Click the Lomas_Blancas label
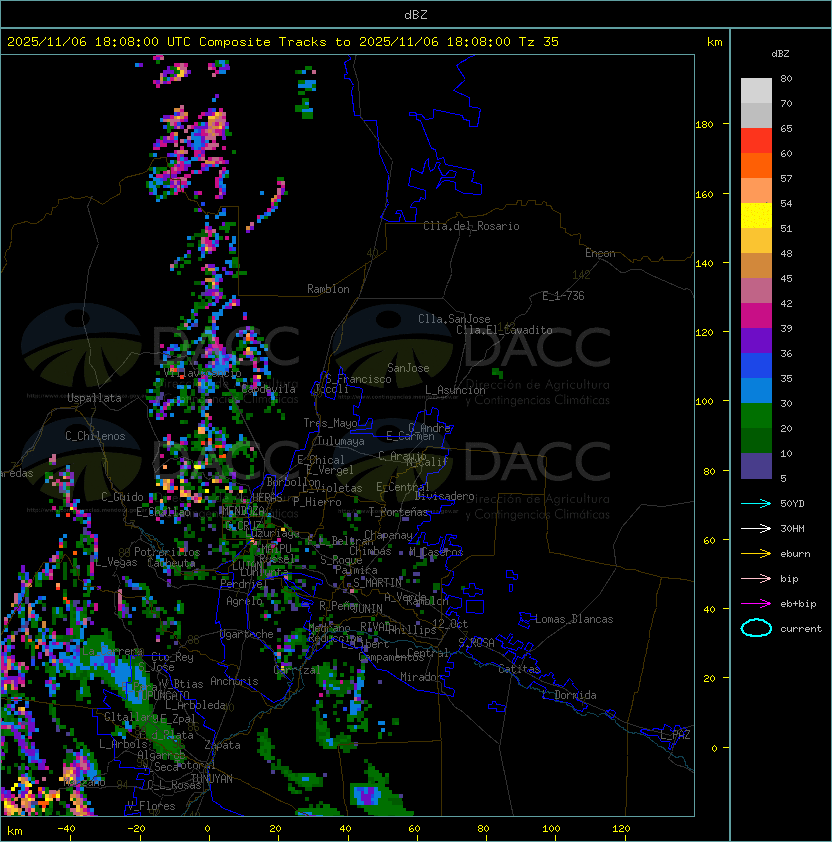The height and width of the screenshot is (842, 832). point(574,619)
